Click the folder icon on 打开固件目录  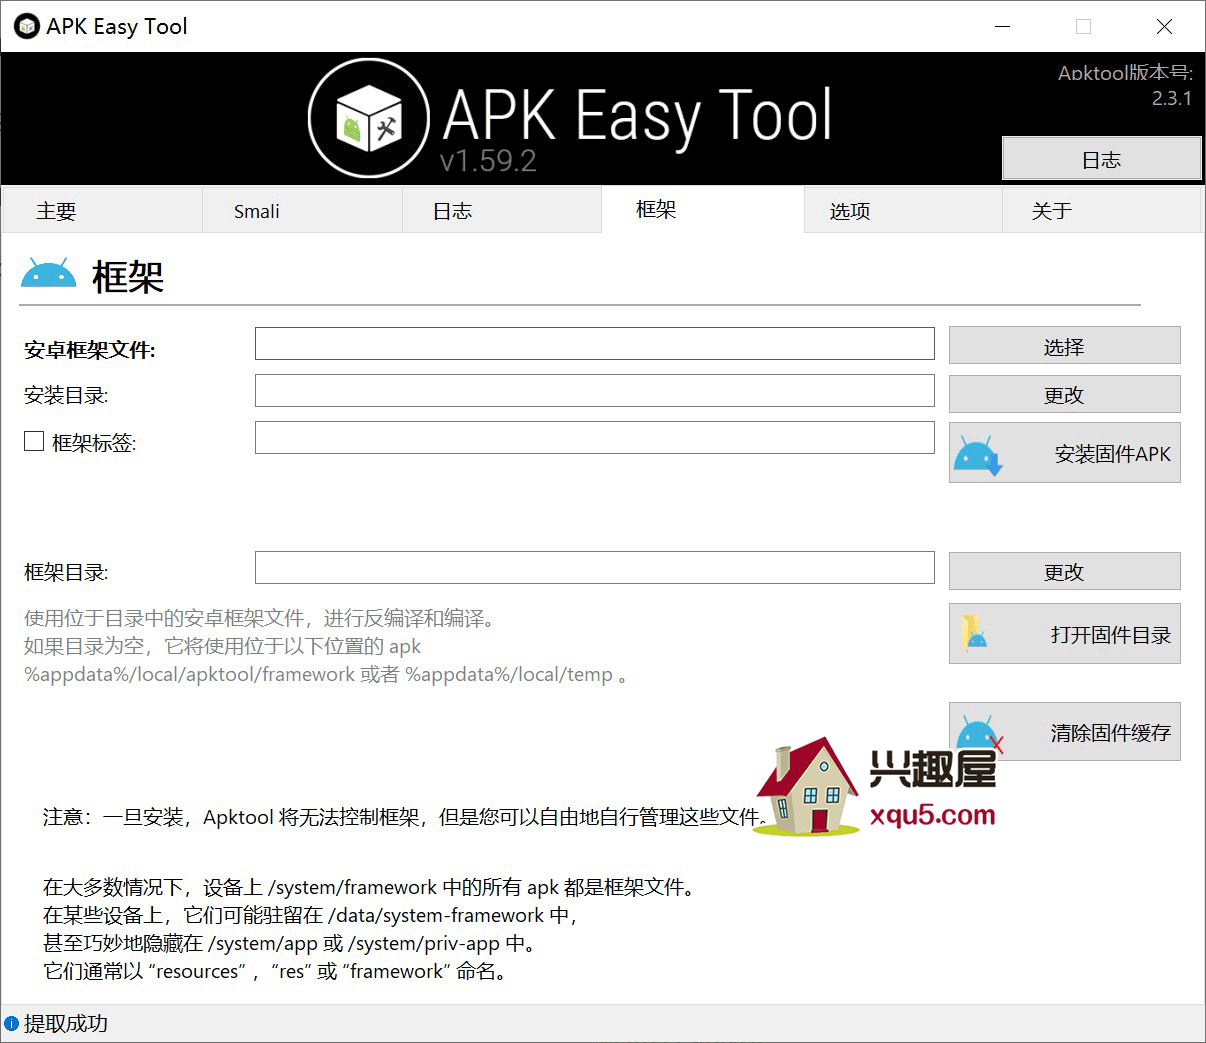[x=974, y=634]
